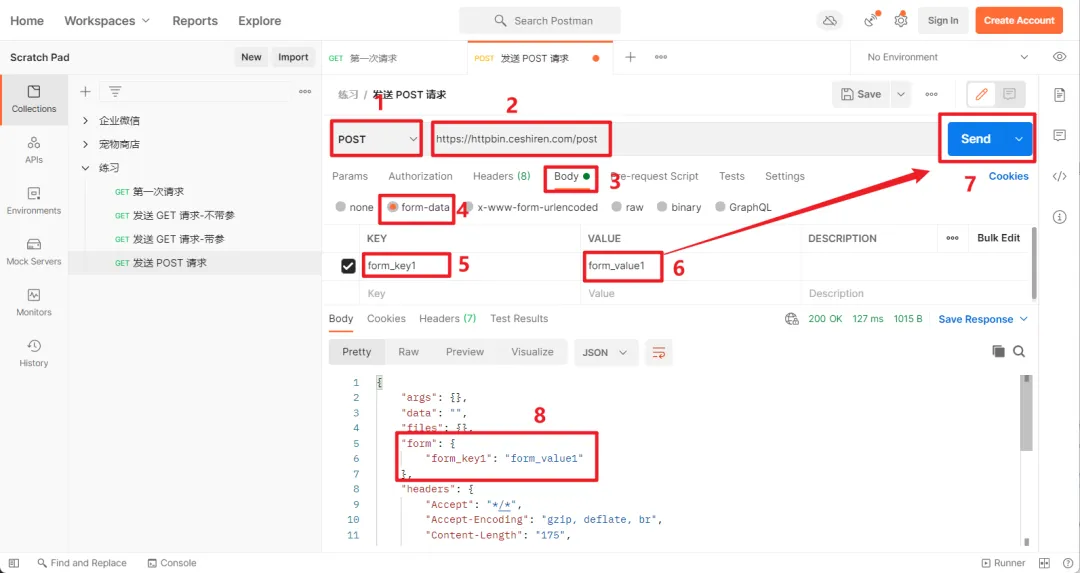This screenshot has width=1080, height=573.
Task: Toggle sidebar icon in status bar
Action: point(14,563)
